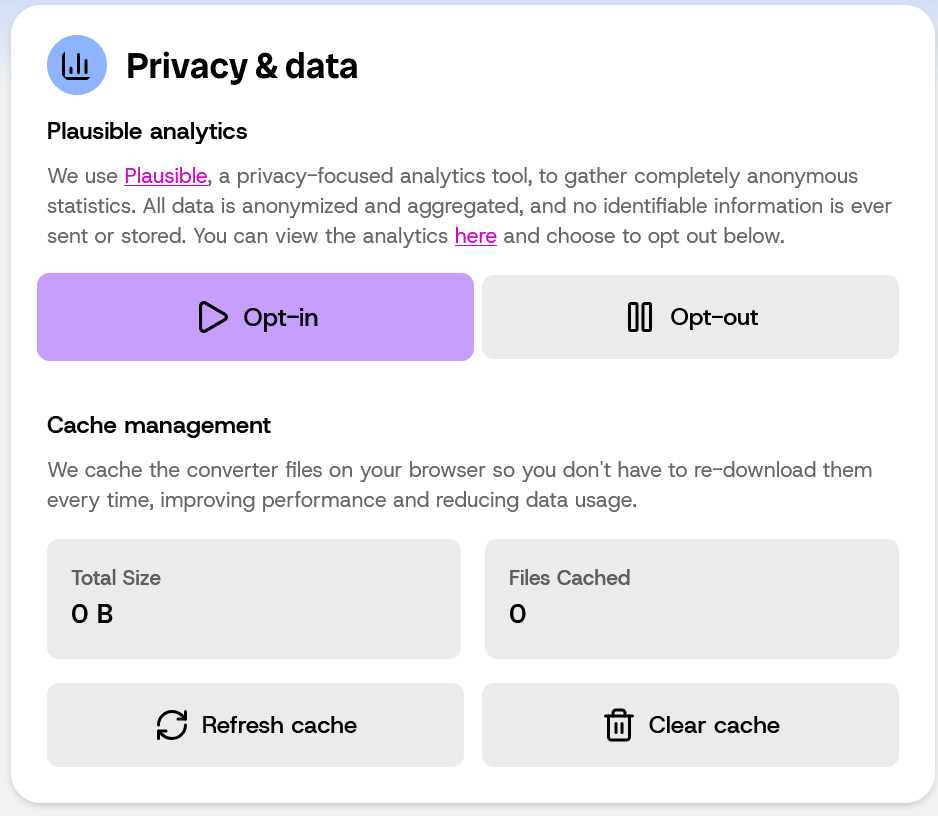Click the Privacy & data heading

(241, 66)
